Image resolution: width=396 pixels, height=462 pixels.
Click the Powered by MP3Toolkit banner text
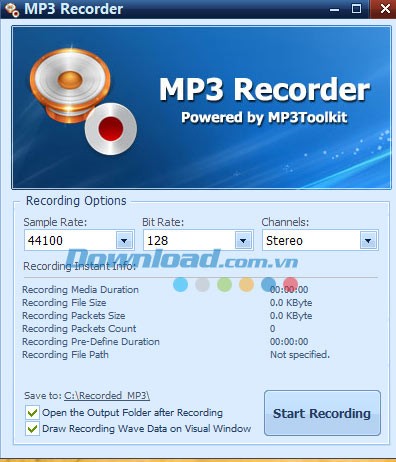(x=264, y=117)
